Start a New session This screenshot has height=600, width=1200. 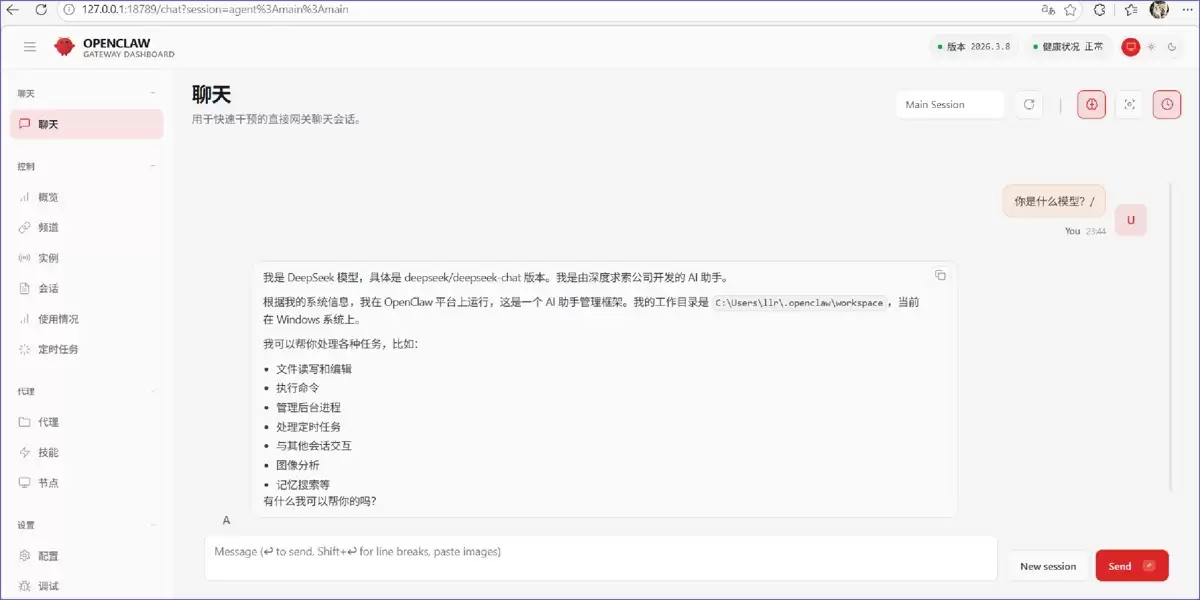point(1048,566)
